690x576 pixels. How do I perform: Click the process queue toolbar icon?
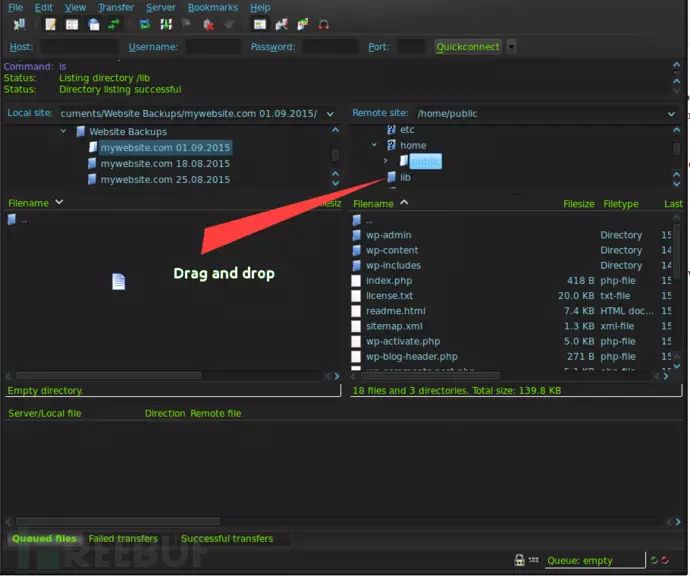point(166,25)
